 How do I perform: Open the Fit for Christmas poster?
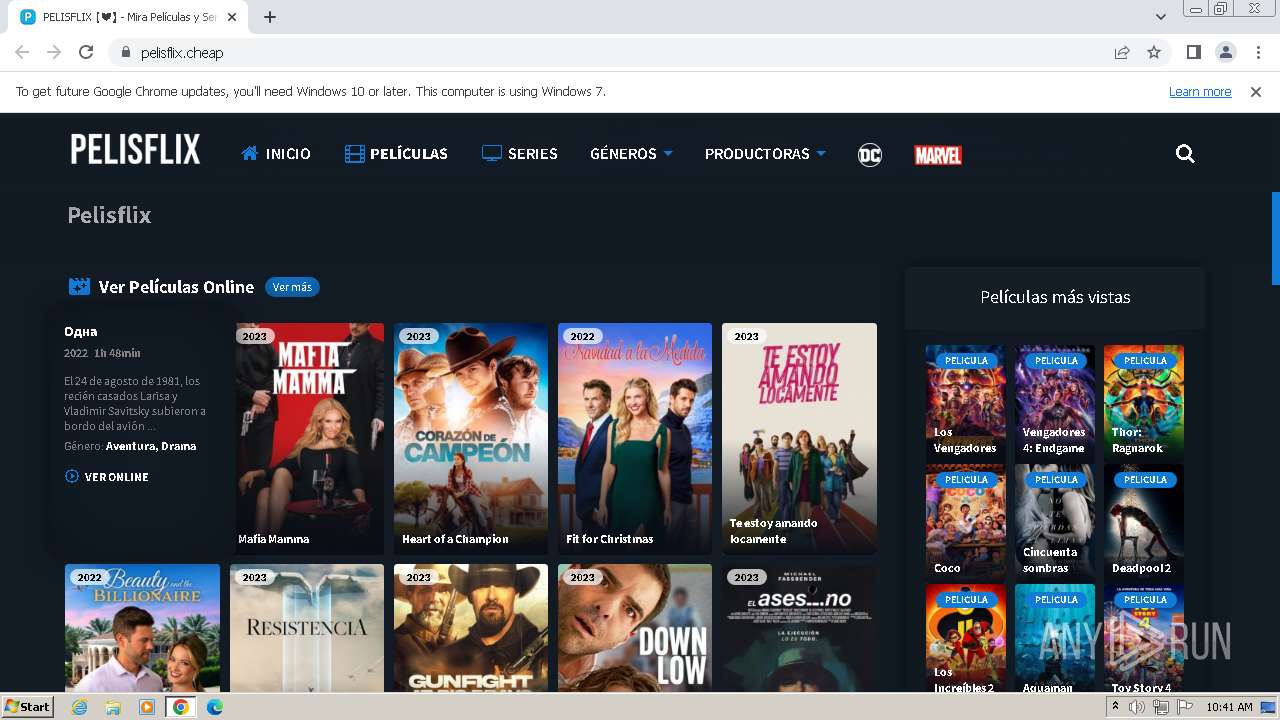click(635, 438)
